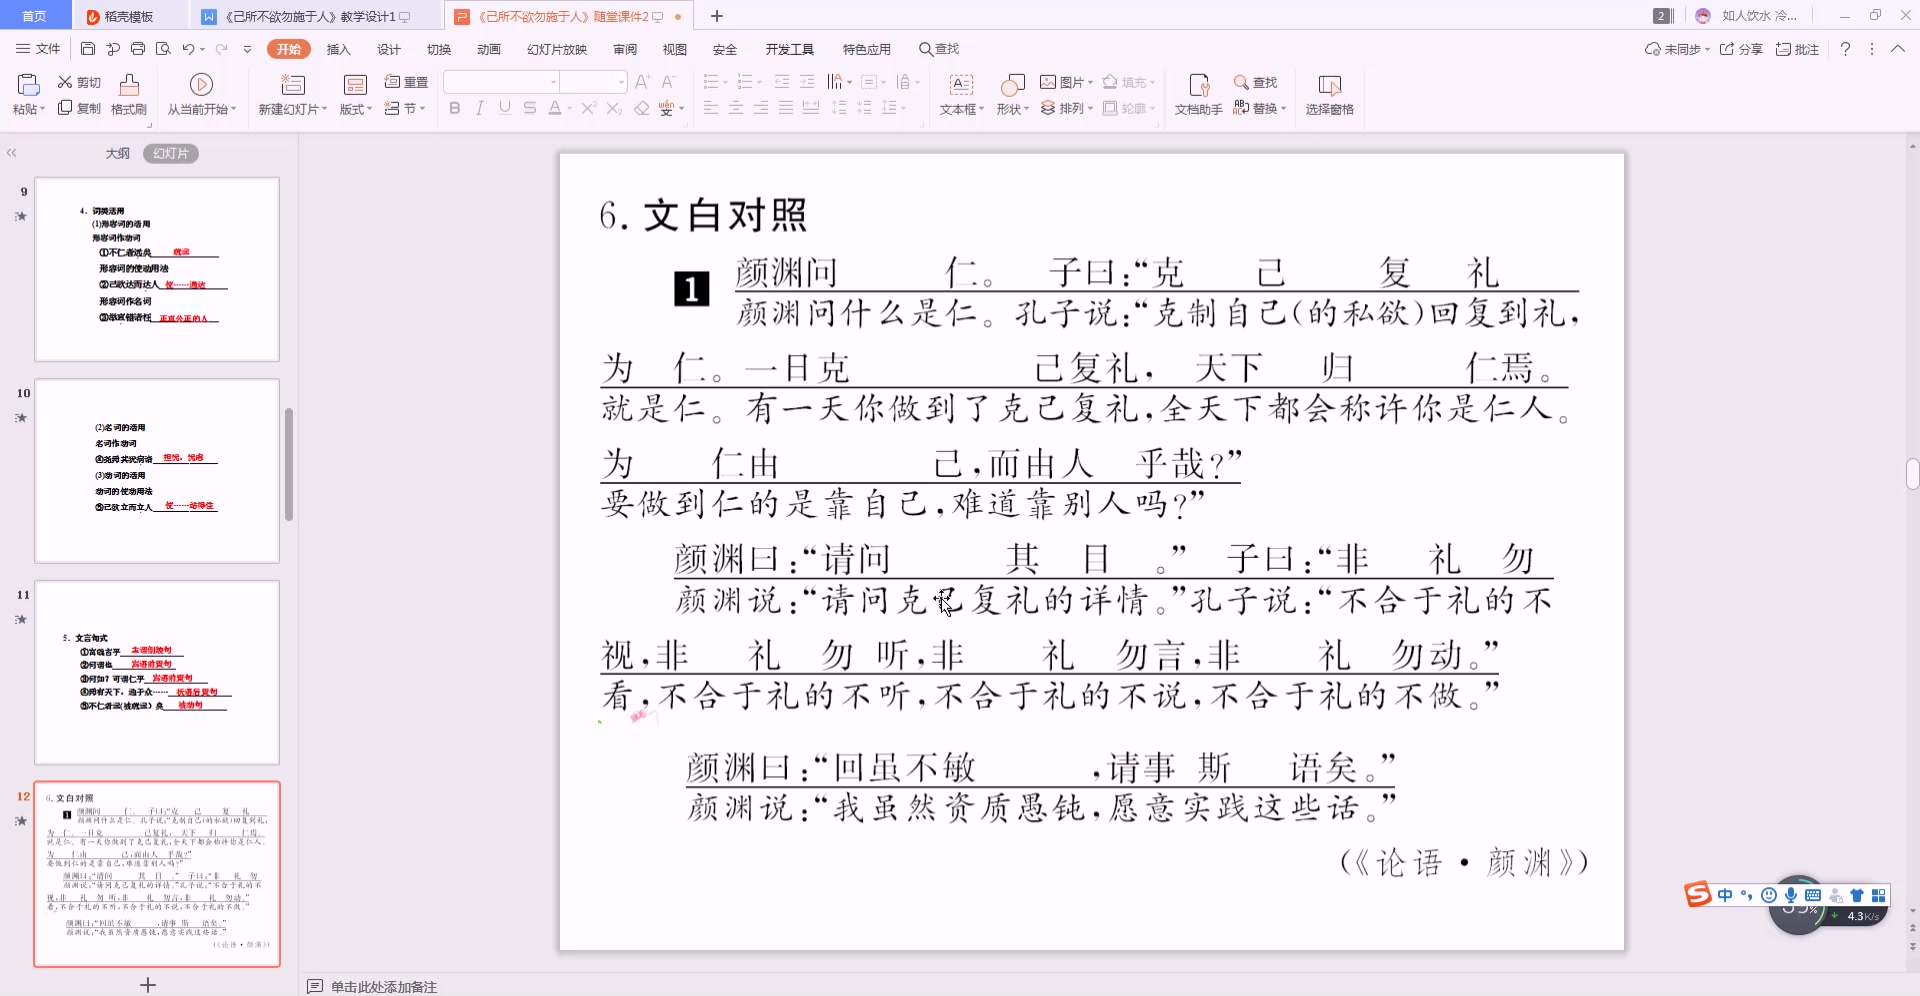
Task: Click the Comment (批注) button
Action: click(x=1797, y=49)
